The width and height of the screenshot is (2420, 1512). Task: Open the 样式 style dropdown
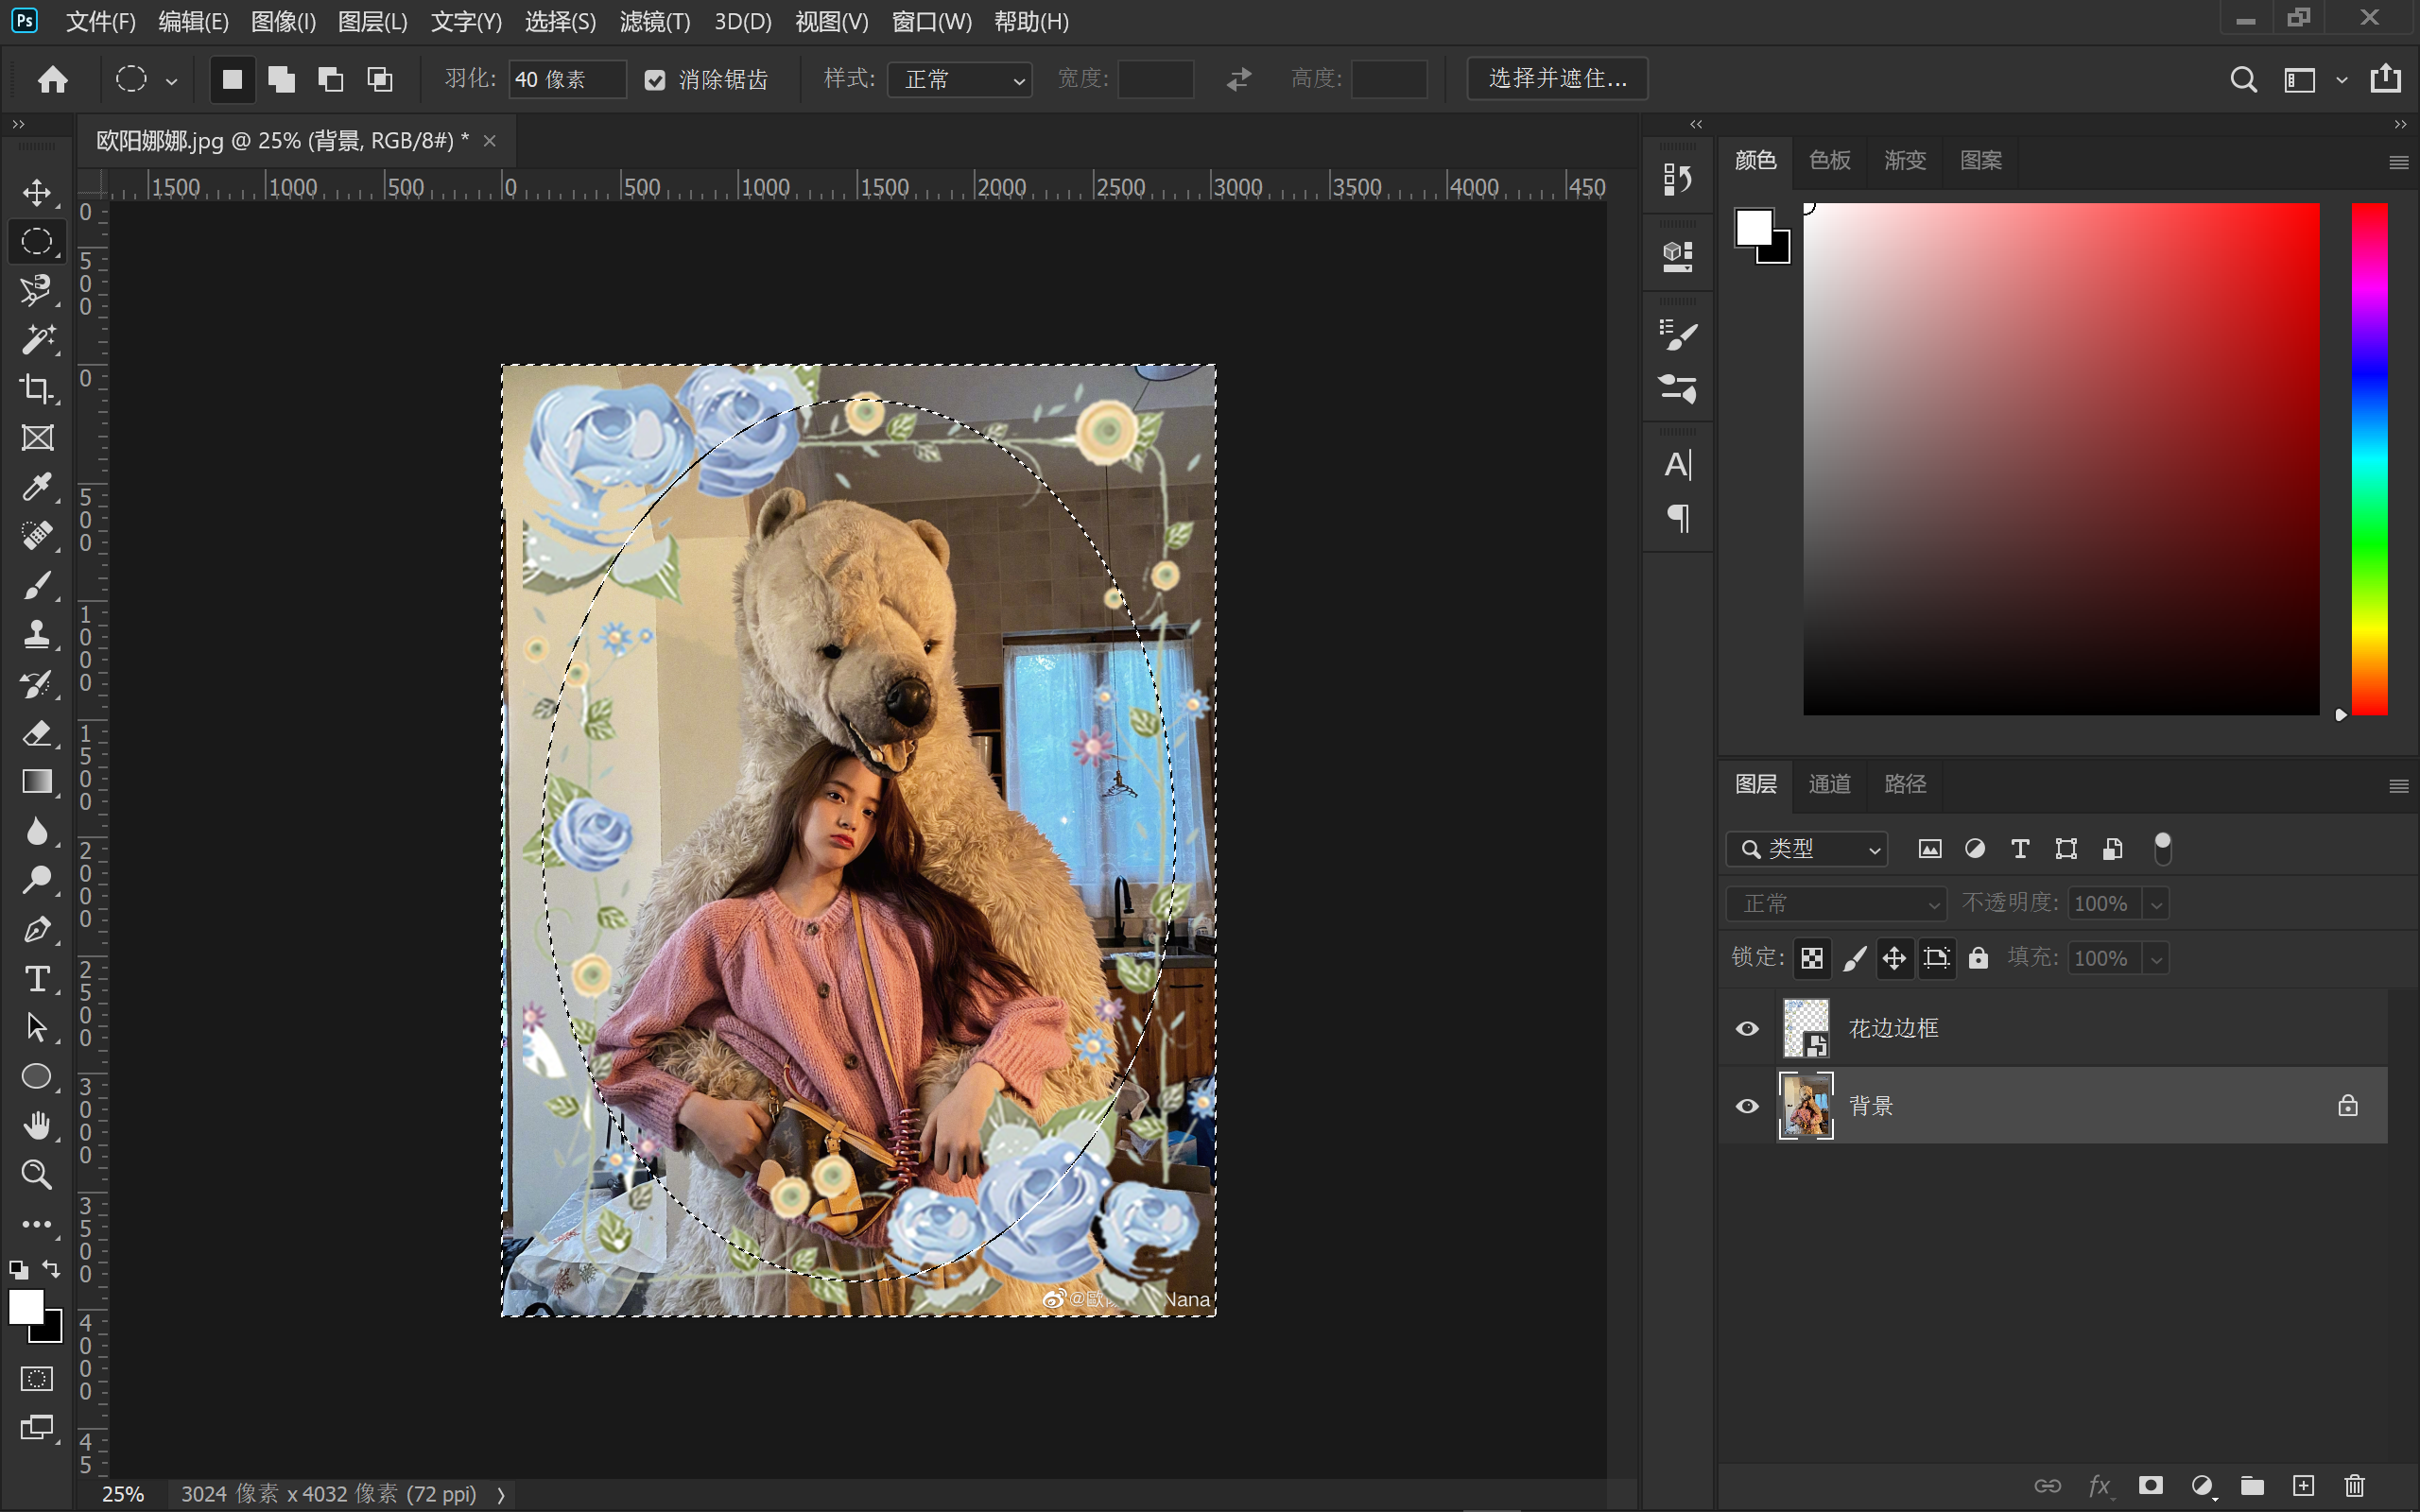[960, 79]
